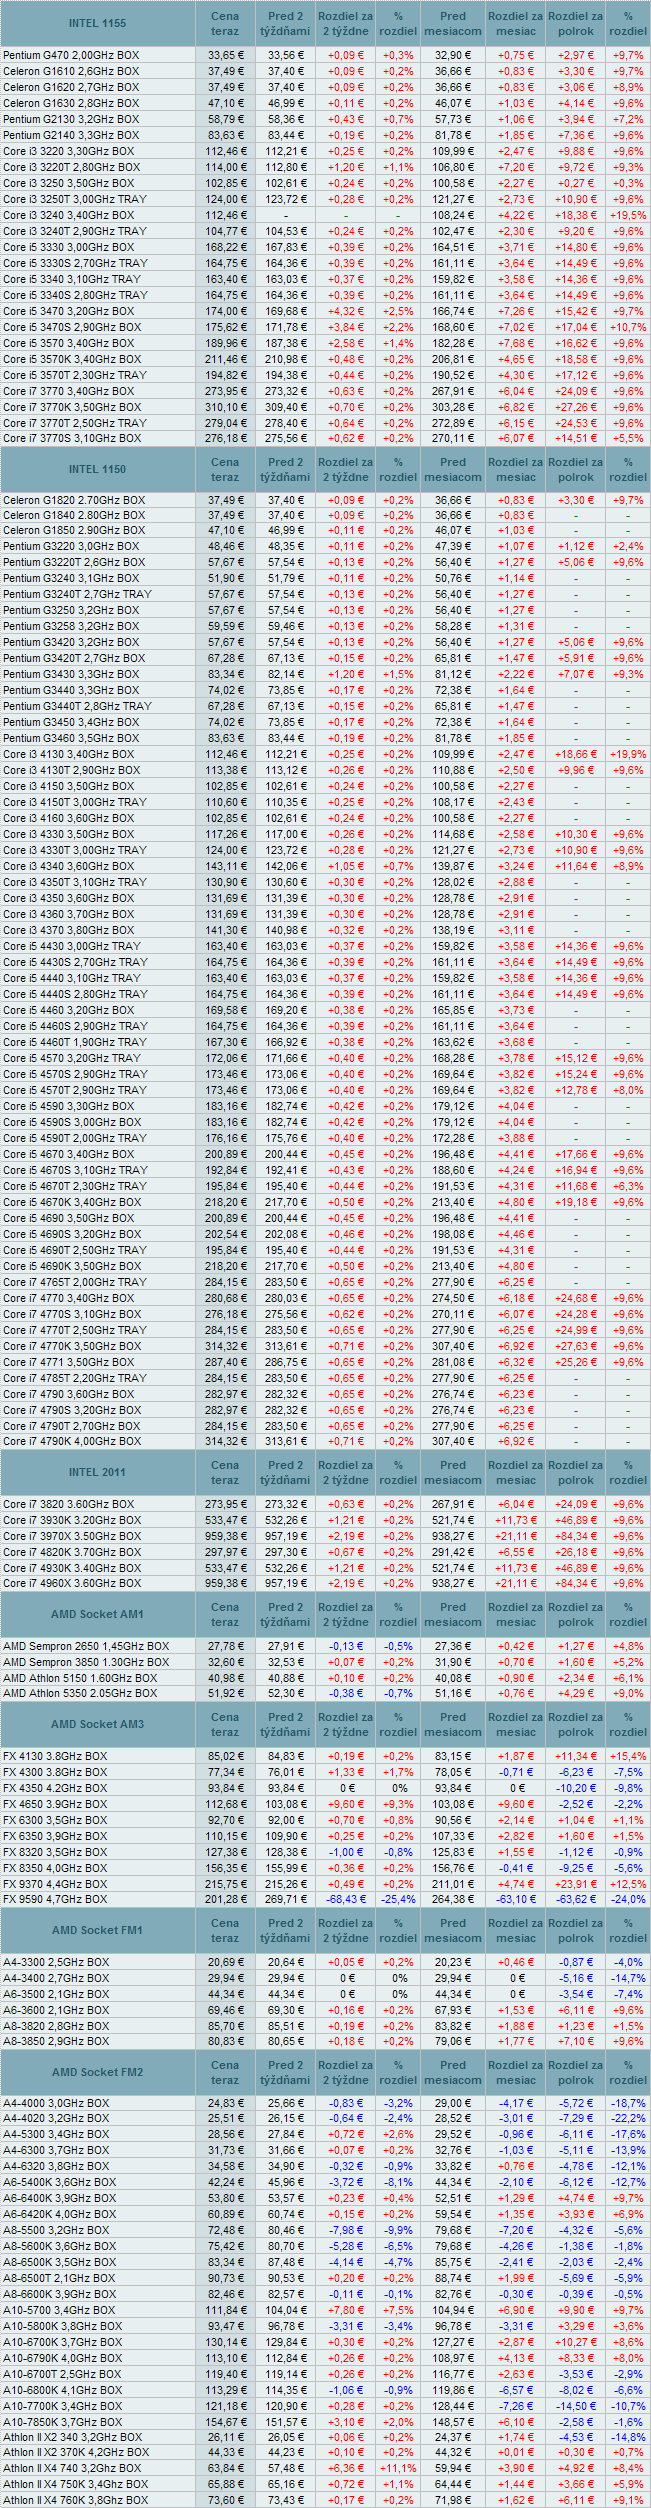This screenshot has width=651, height=2508.
Task: Select the AMD Socket AM3 header
Action: tap(97, 1724)
